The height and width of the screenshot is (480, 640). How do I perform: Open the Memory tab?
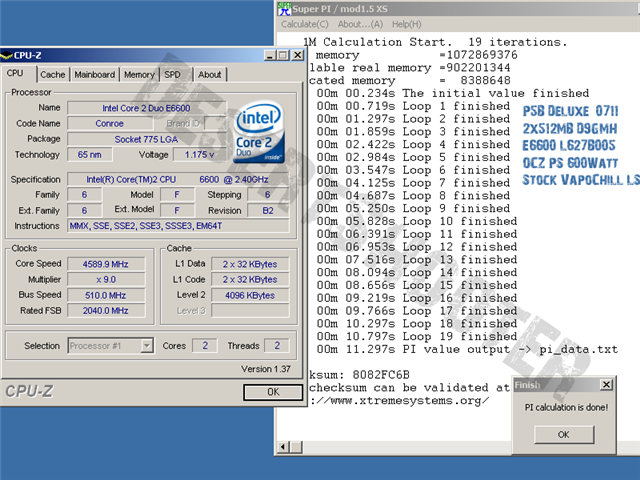(139, 75)
